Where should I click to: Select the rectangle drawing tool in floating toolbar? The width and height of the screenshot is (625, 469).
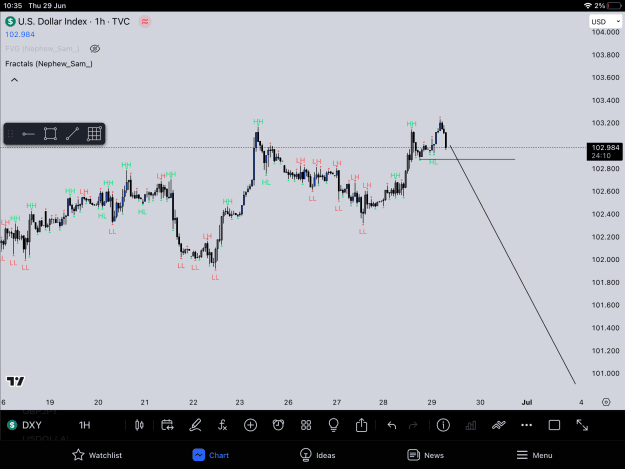[x=50, y=134]
